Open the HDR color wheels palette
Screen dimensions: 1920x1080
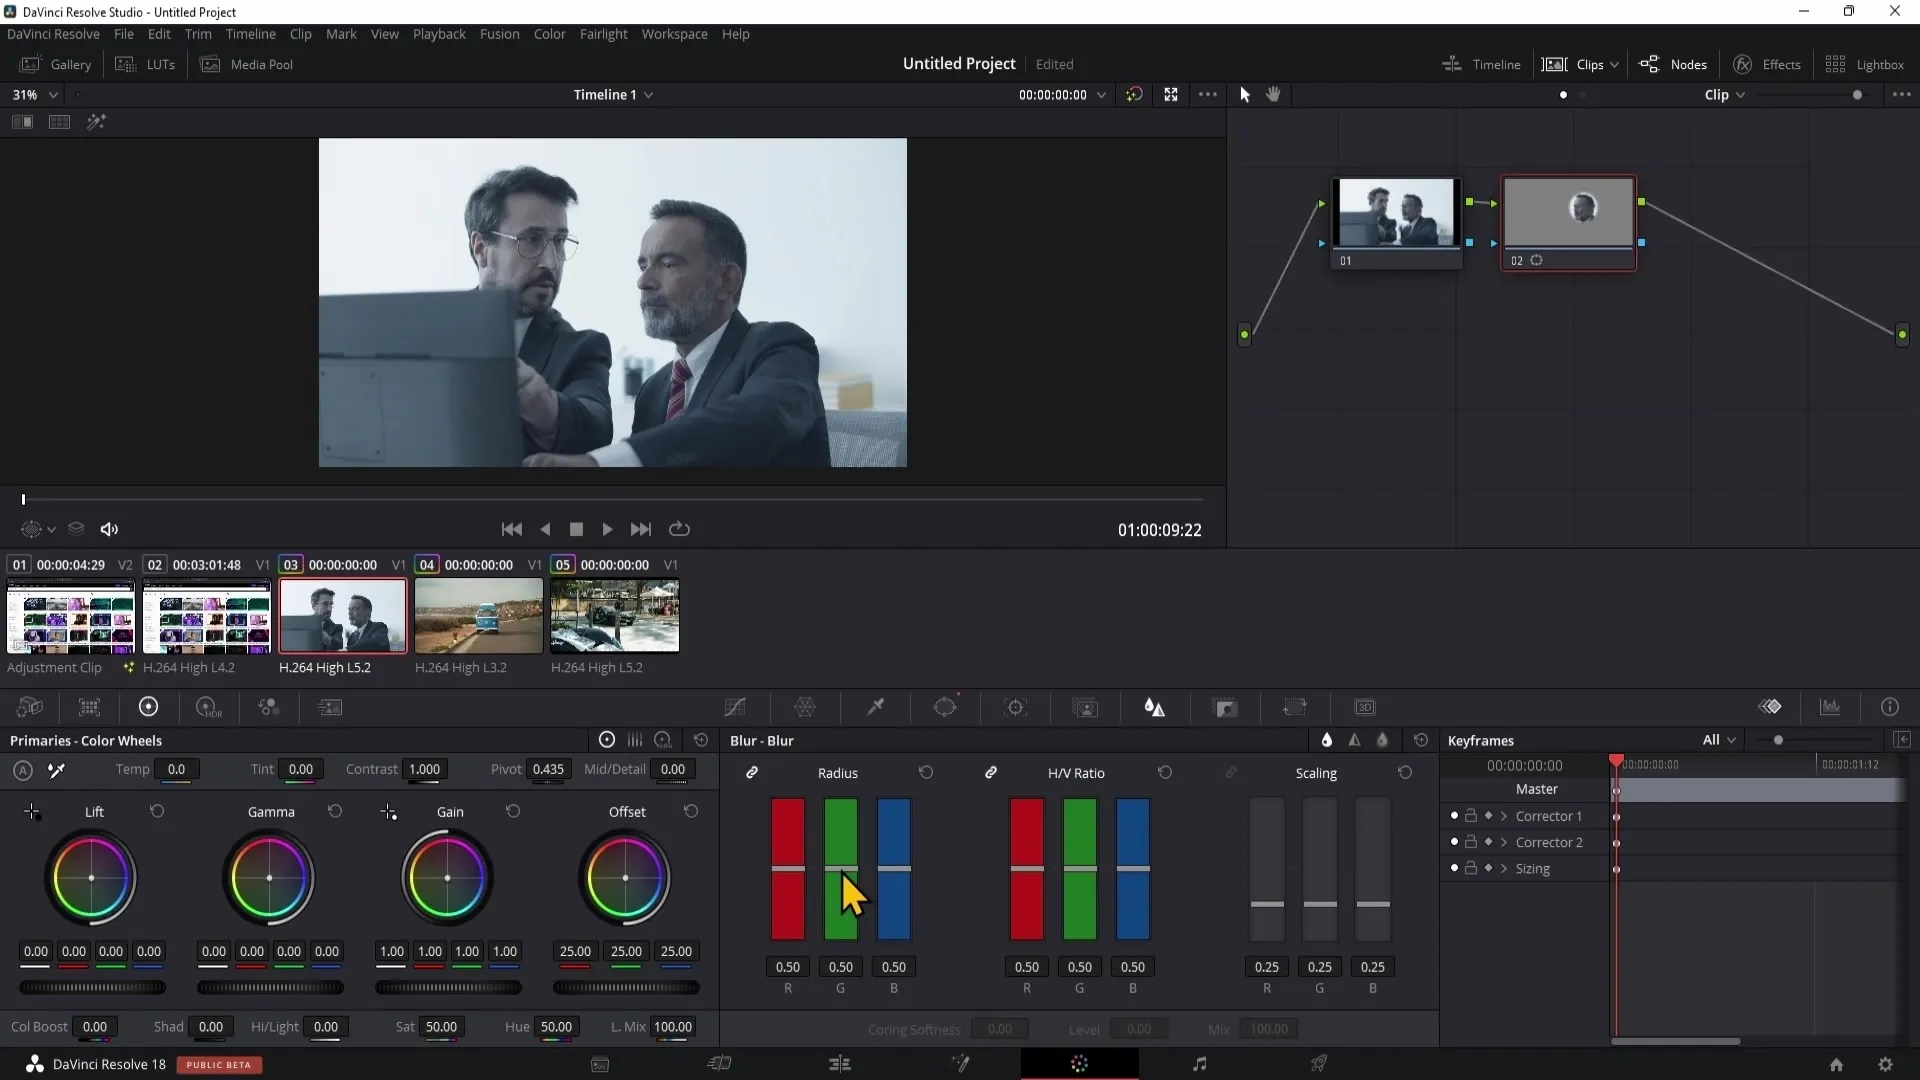coord(208,707)
